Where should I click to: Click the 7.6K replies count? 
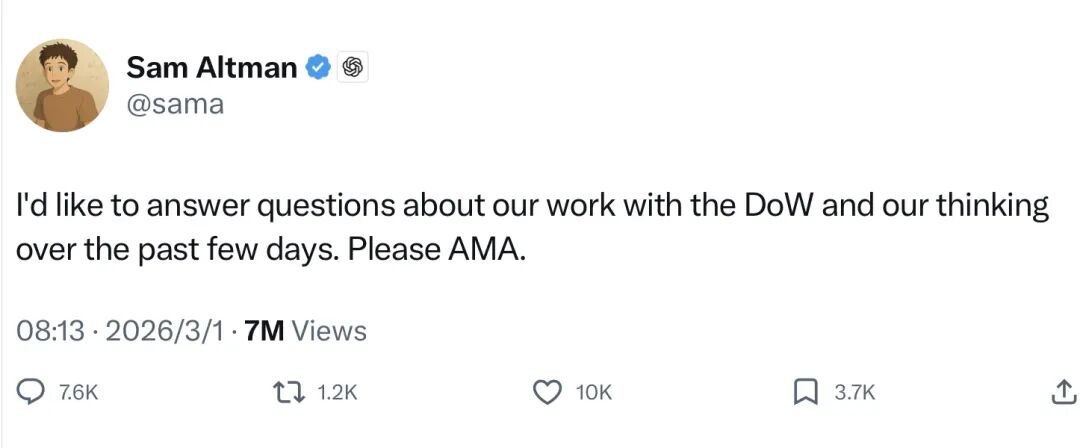pyautogui.click(x=78, y=394)
